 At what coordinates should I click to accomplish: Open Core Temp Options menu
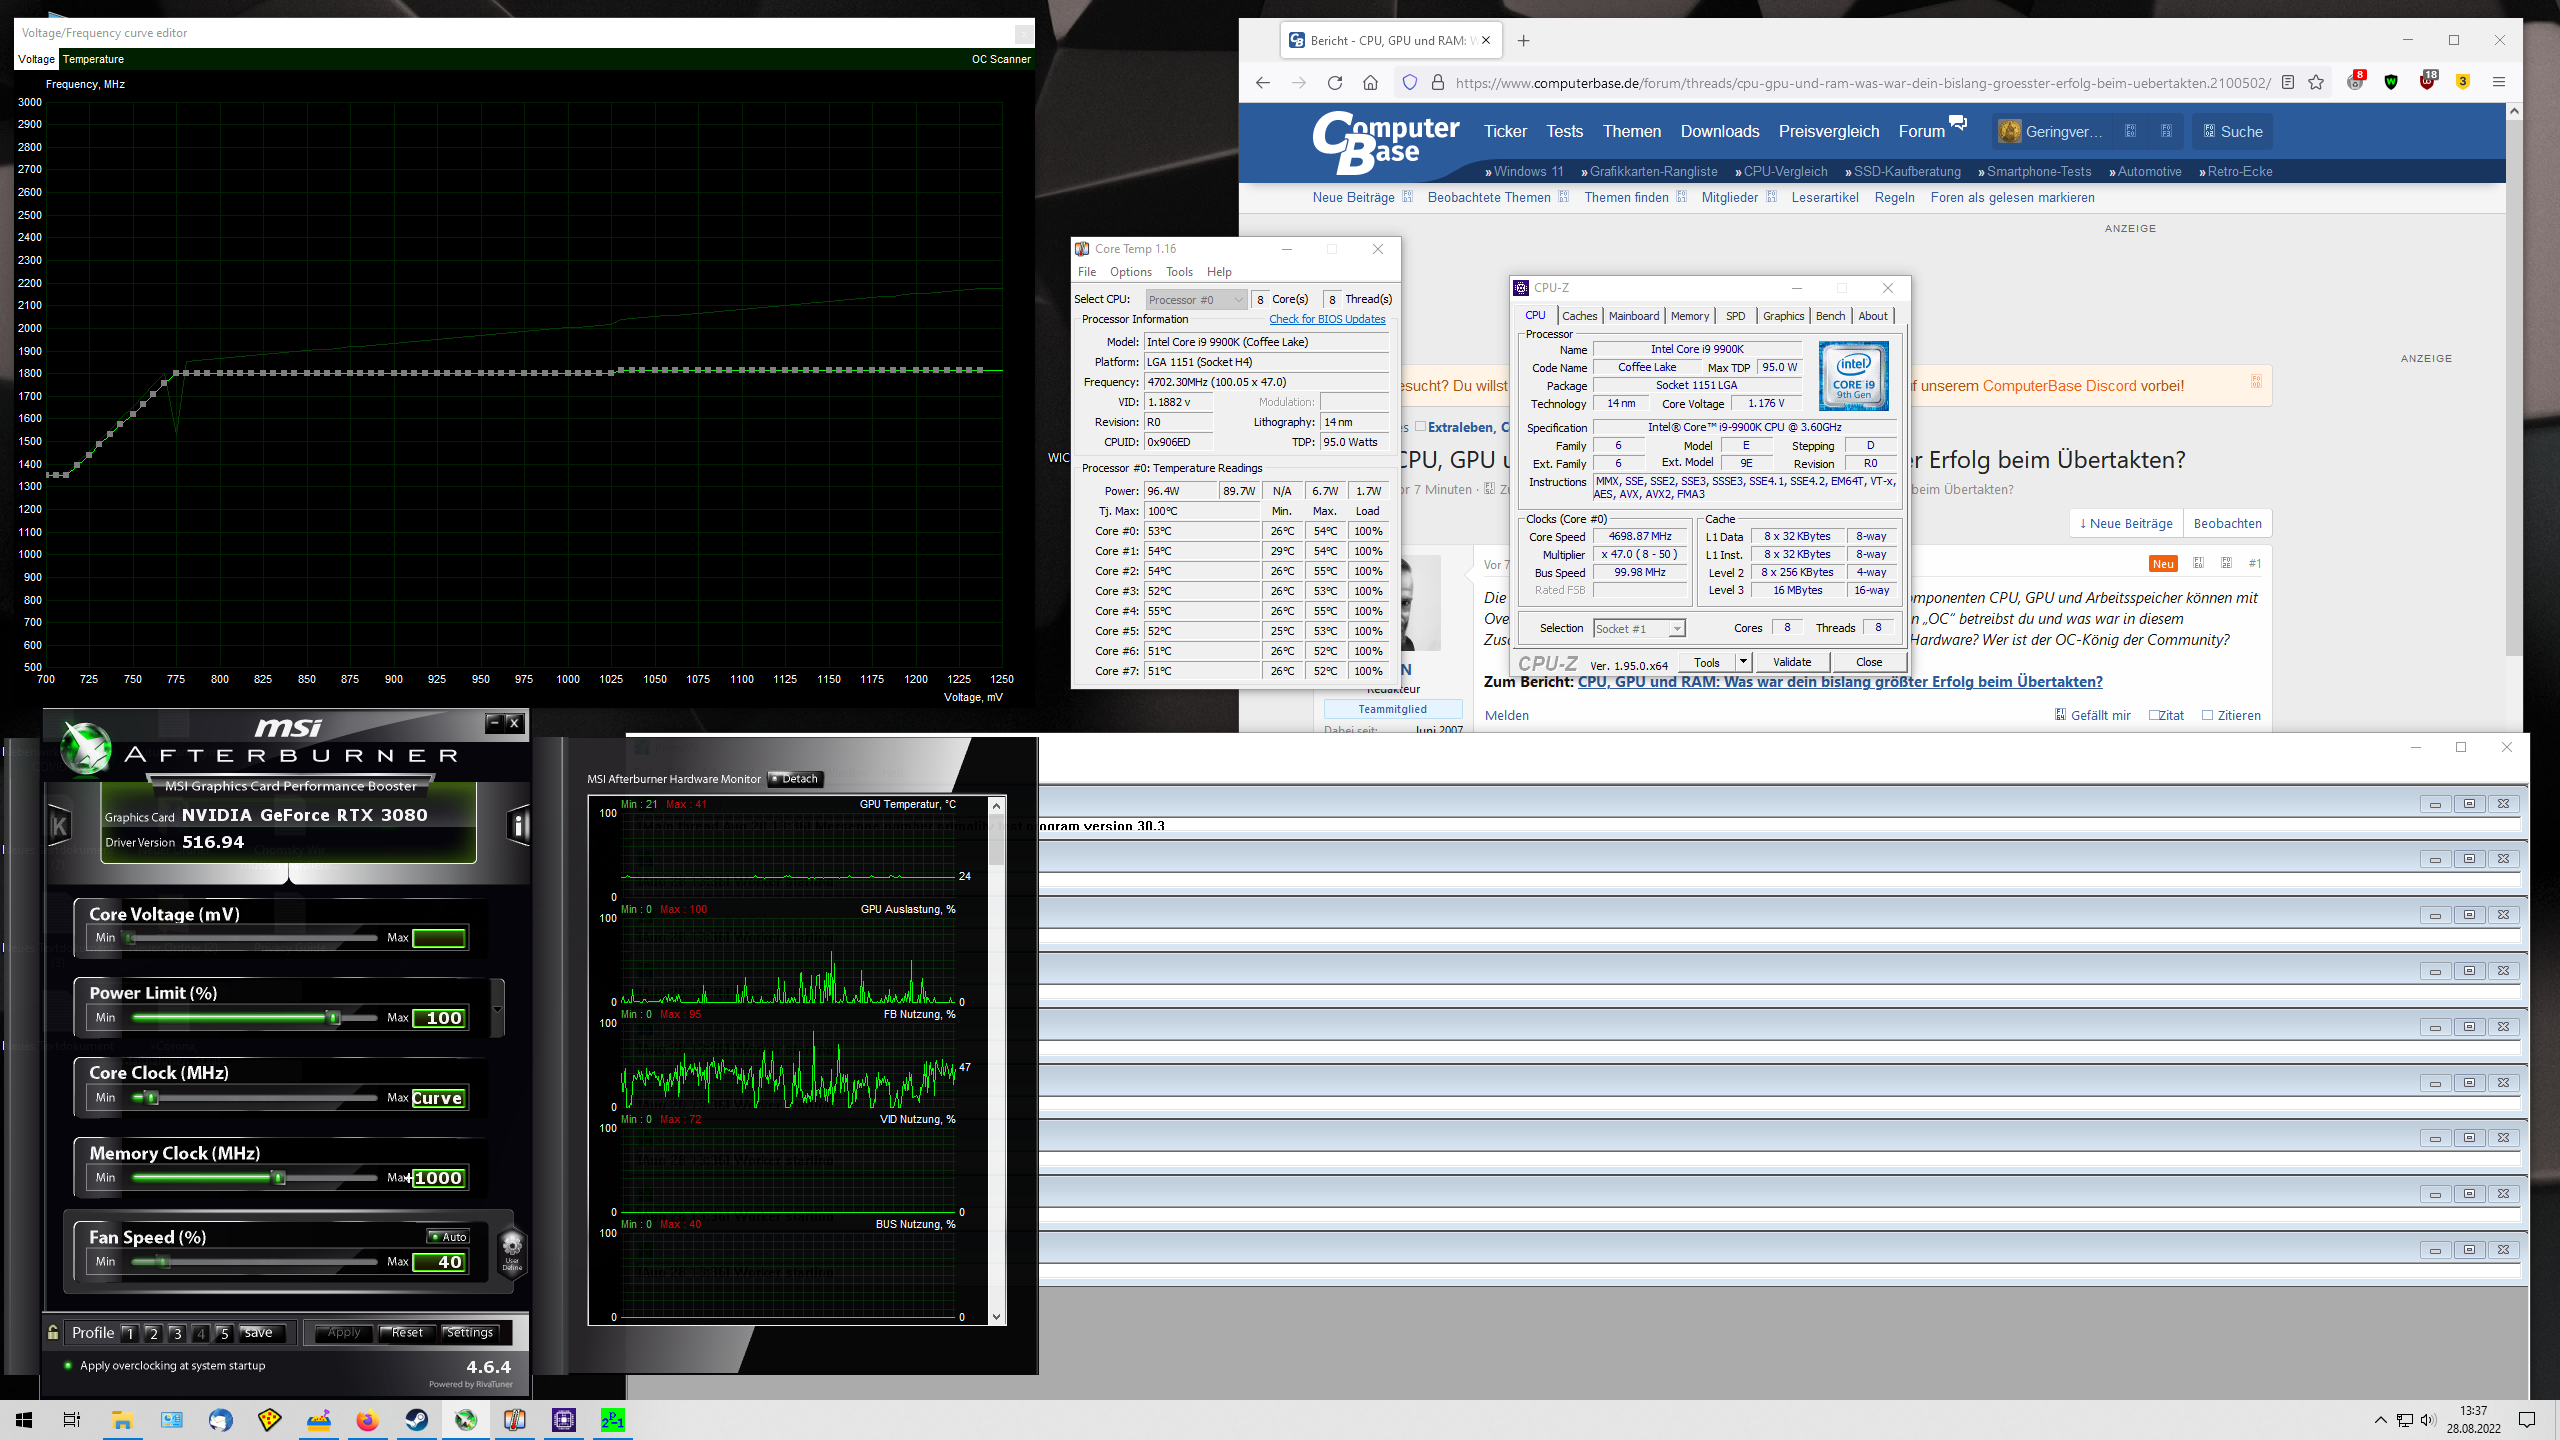(x=1130, y=272)
